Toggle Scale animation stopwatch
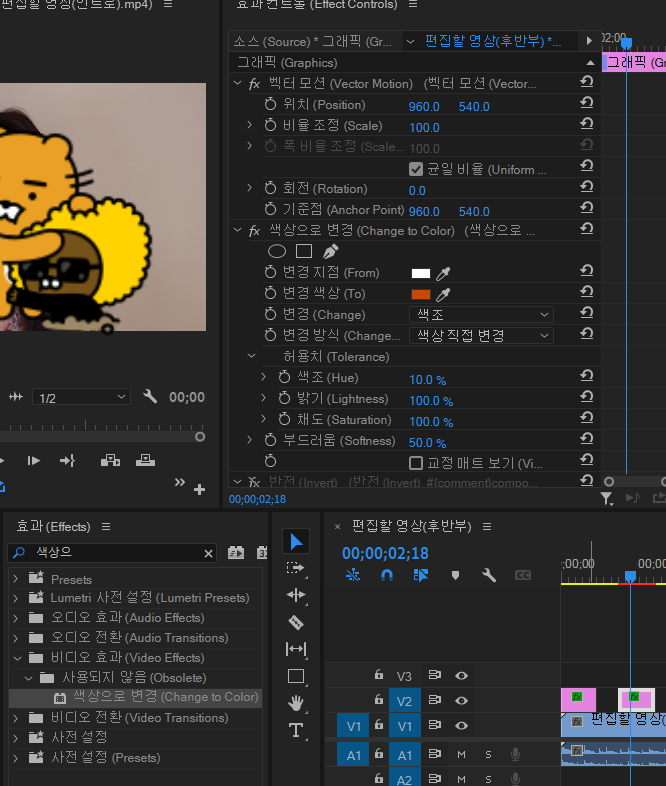 coord(271,125)
